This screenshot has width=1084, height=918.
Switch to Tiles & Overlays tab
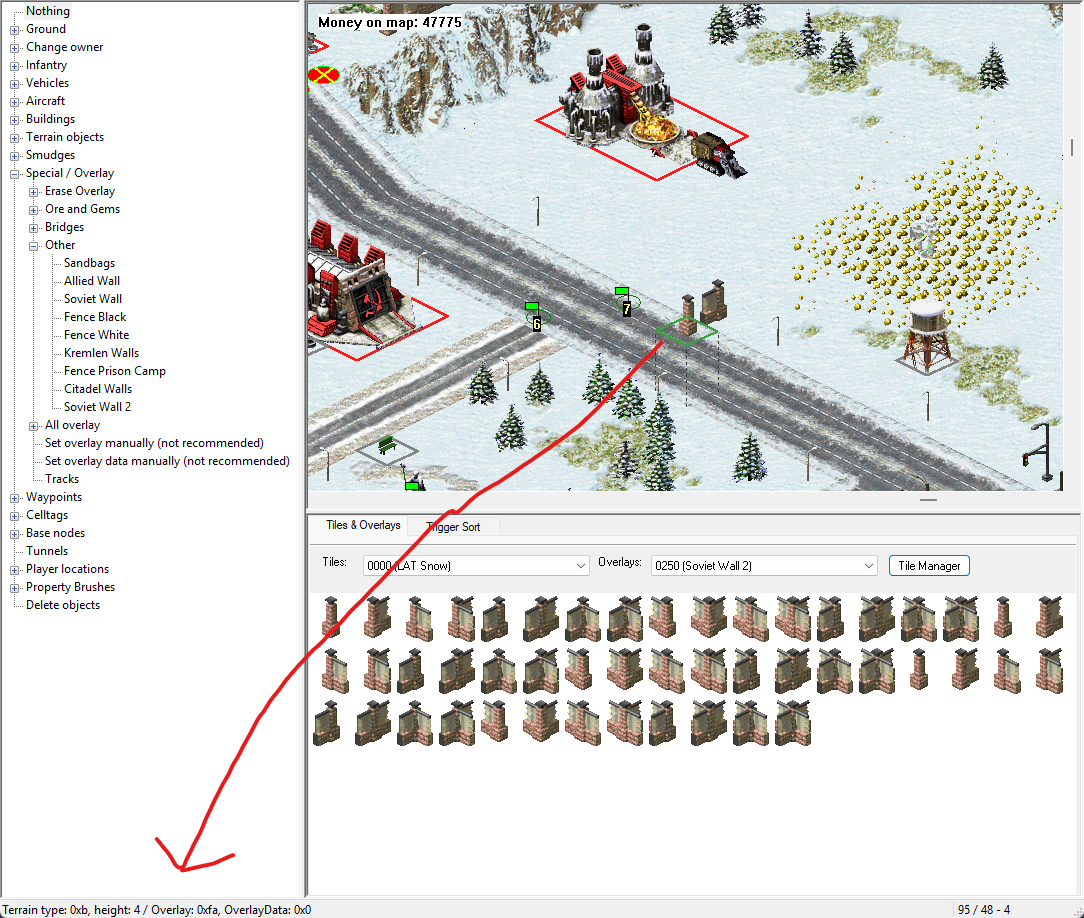(x=363, y=525)
